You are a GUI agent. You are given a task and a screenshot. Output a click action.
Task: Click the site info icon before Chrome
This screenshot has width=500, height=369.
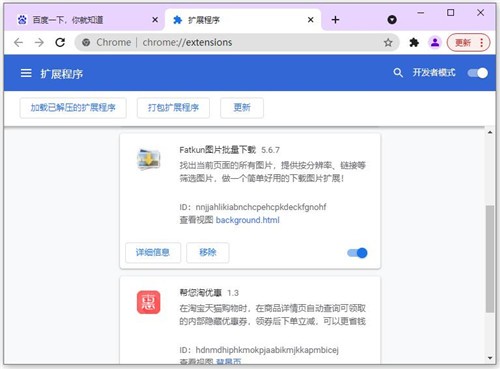86,42
